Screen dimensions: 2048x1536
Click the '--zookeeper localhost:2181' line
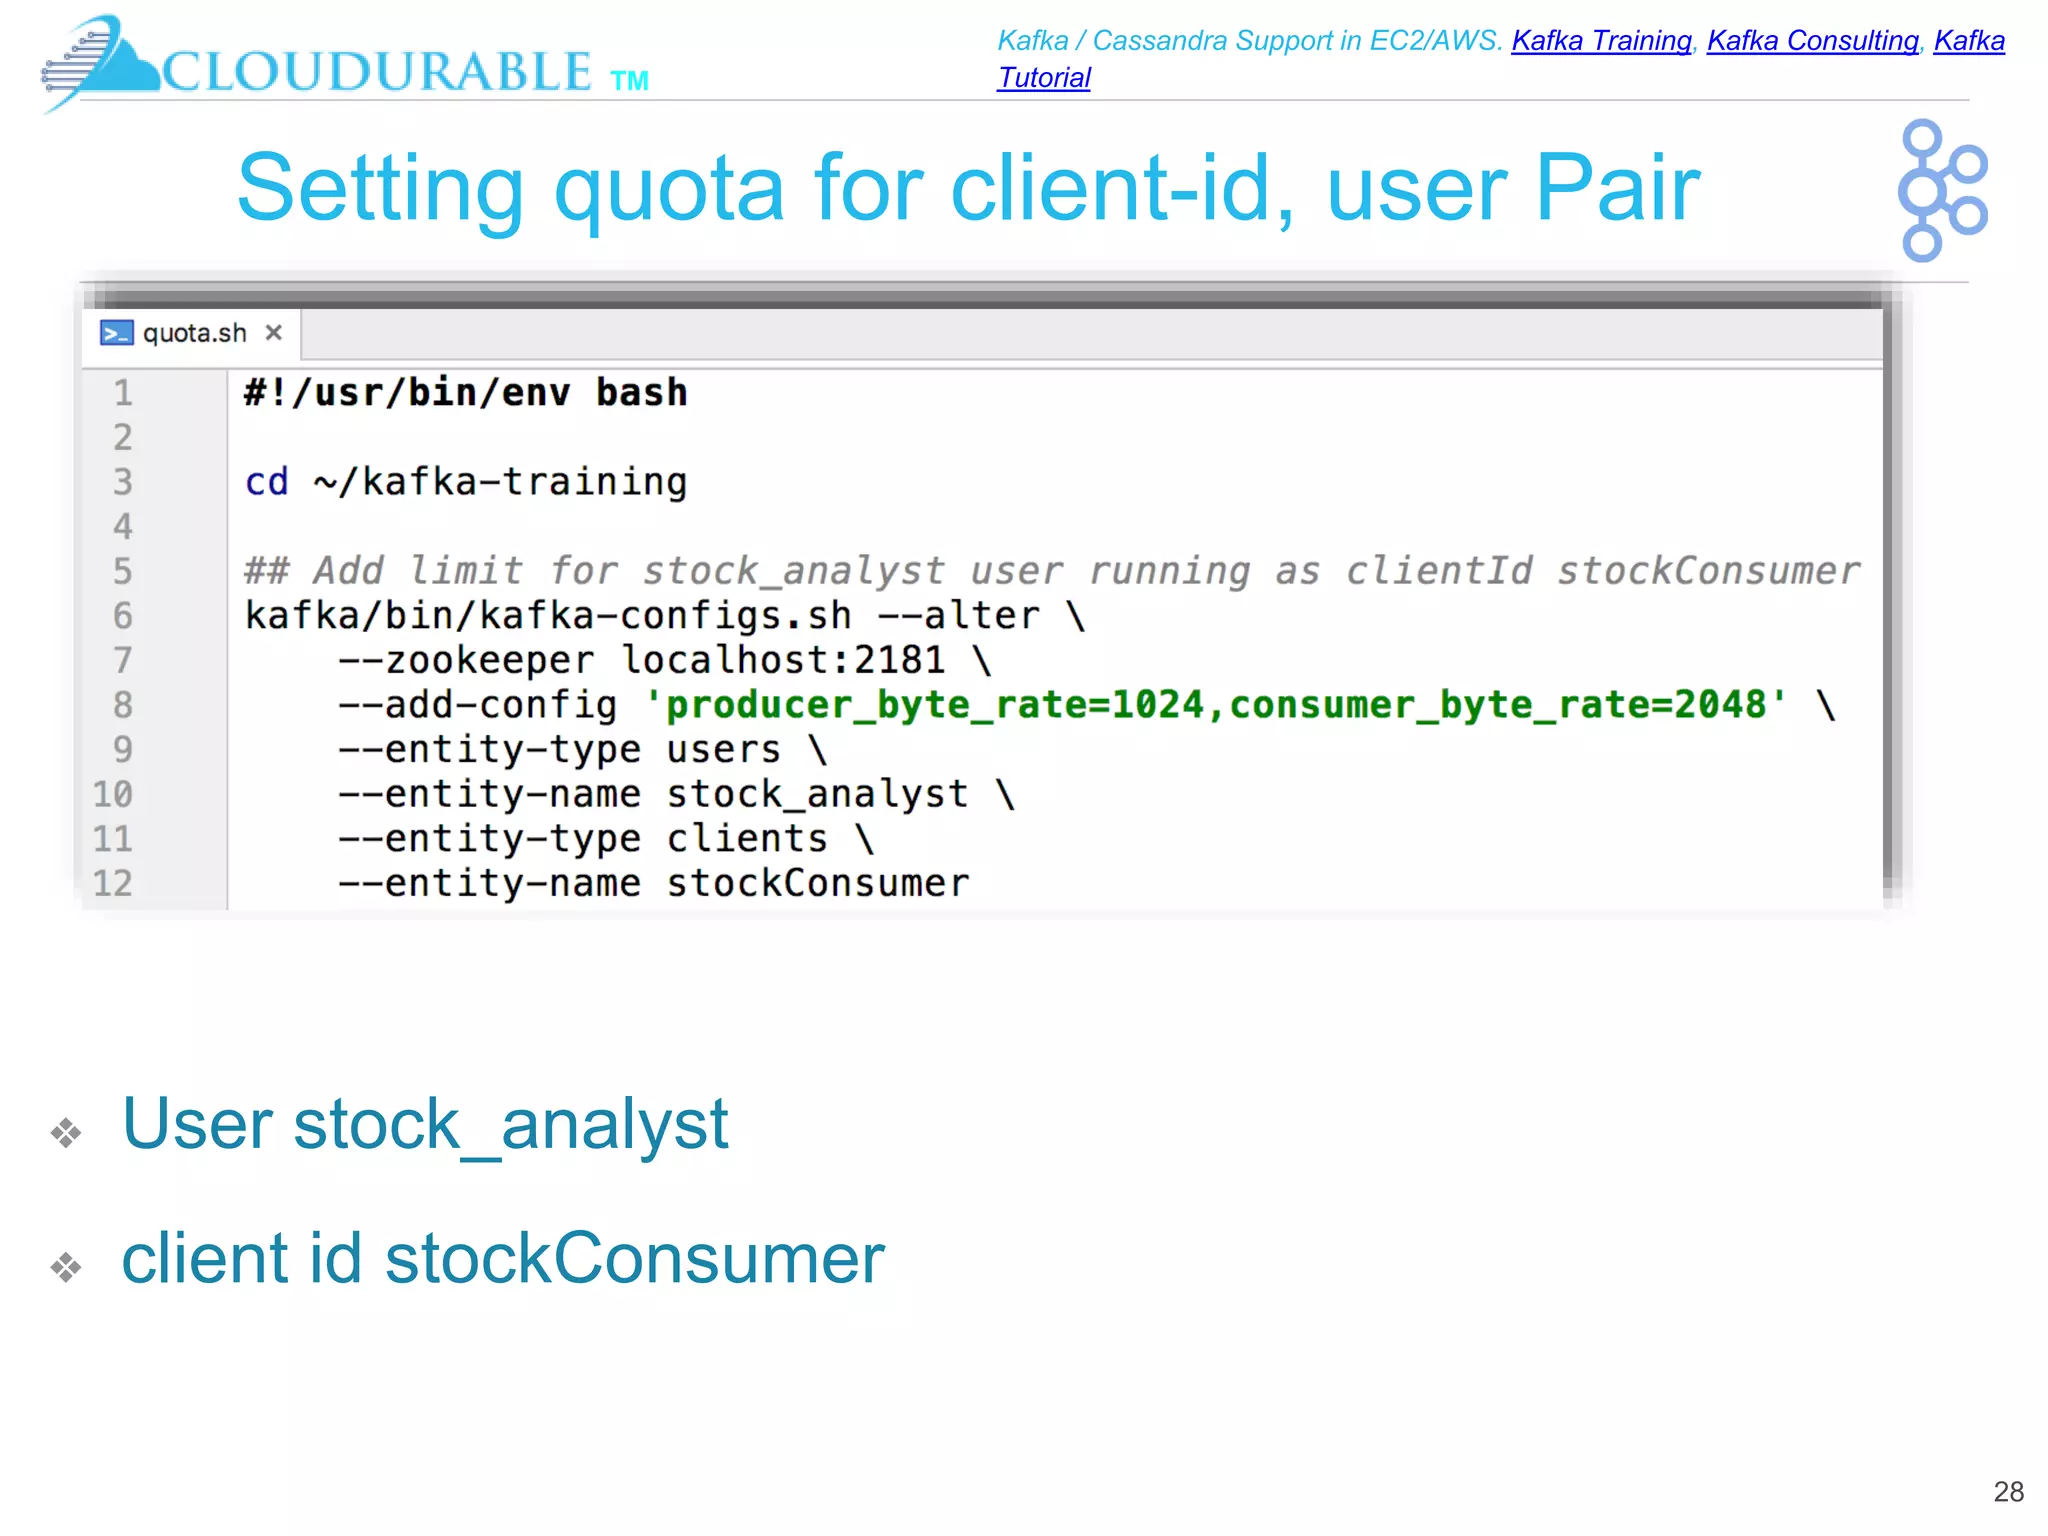point(664,660)
